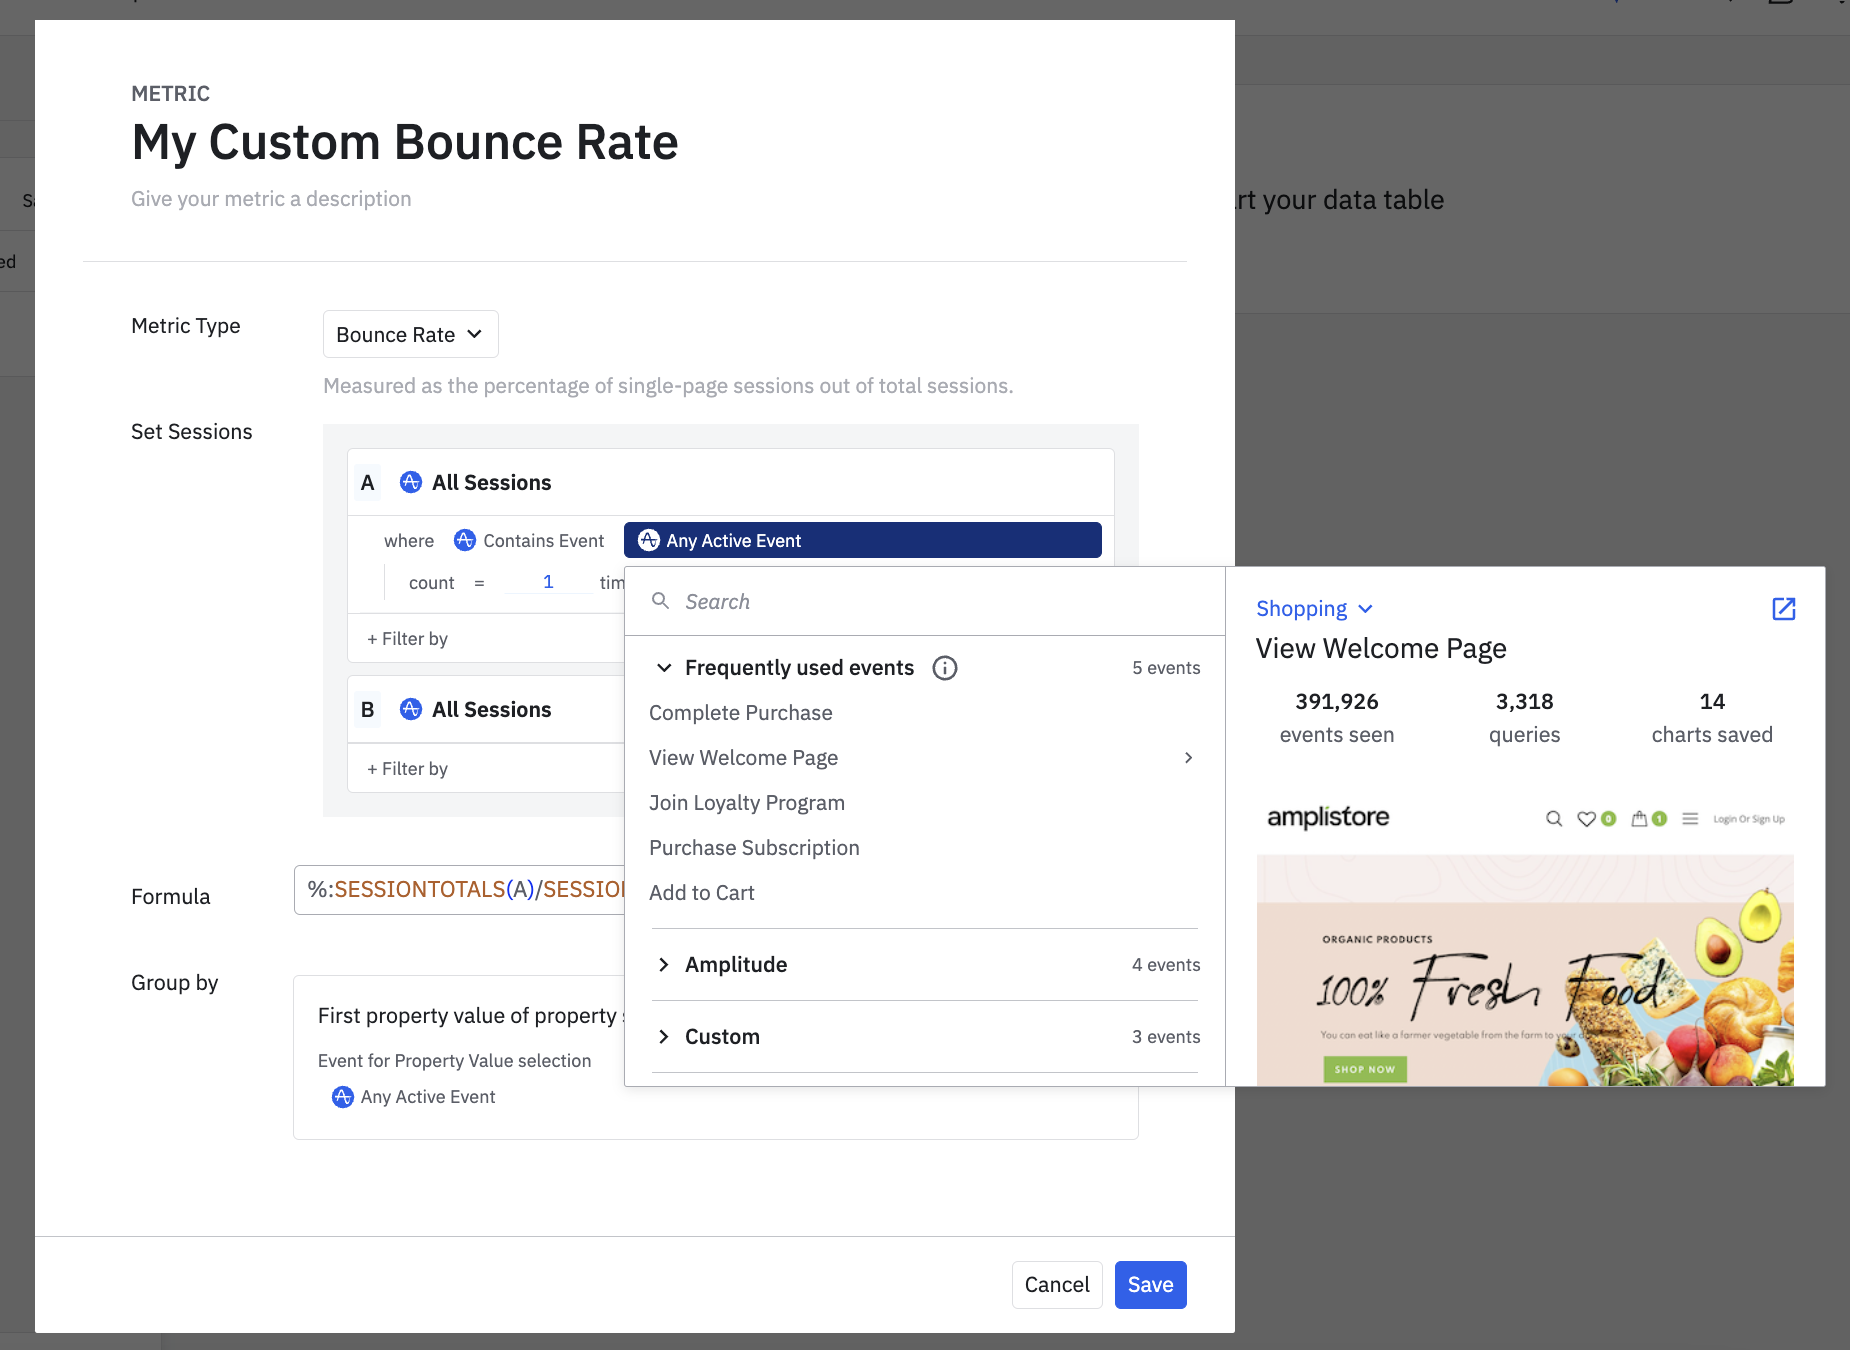Click the Amplitude logo icon beside Contains Event

[x=465, y=541]
